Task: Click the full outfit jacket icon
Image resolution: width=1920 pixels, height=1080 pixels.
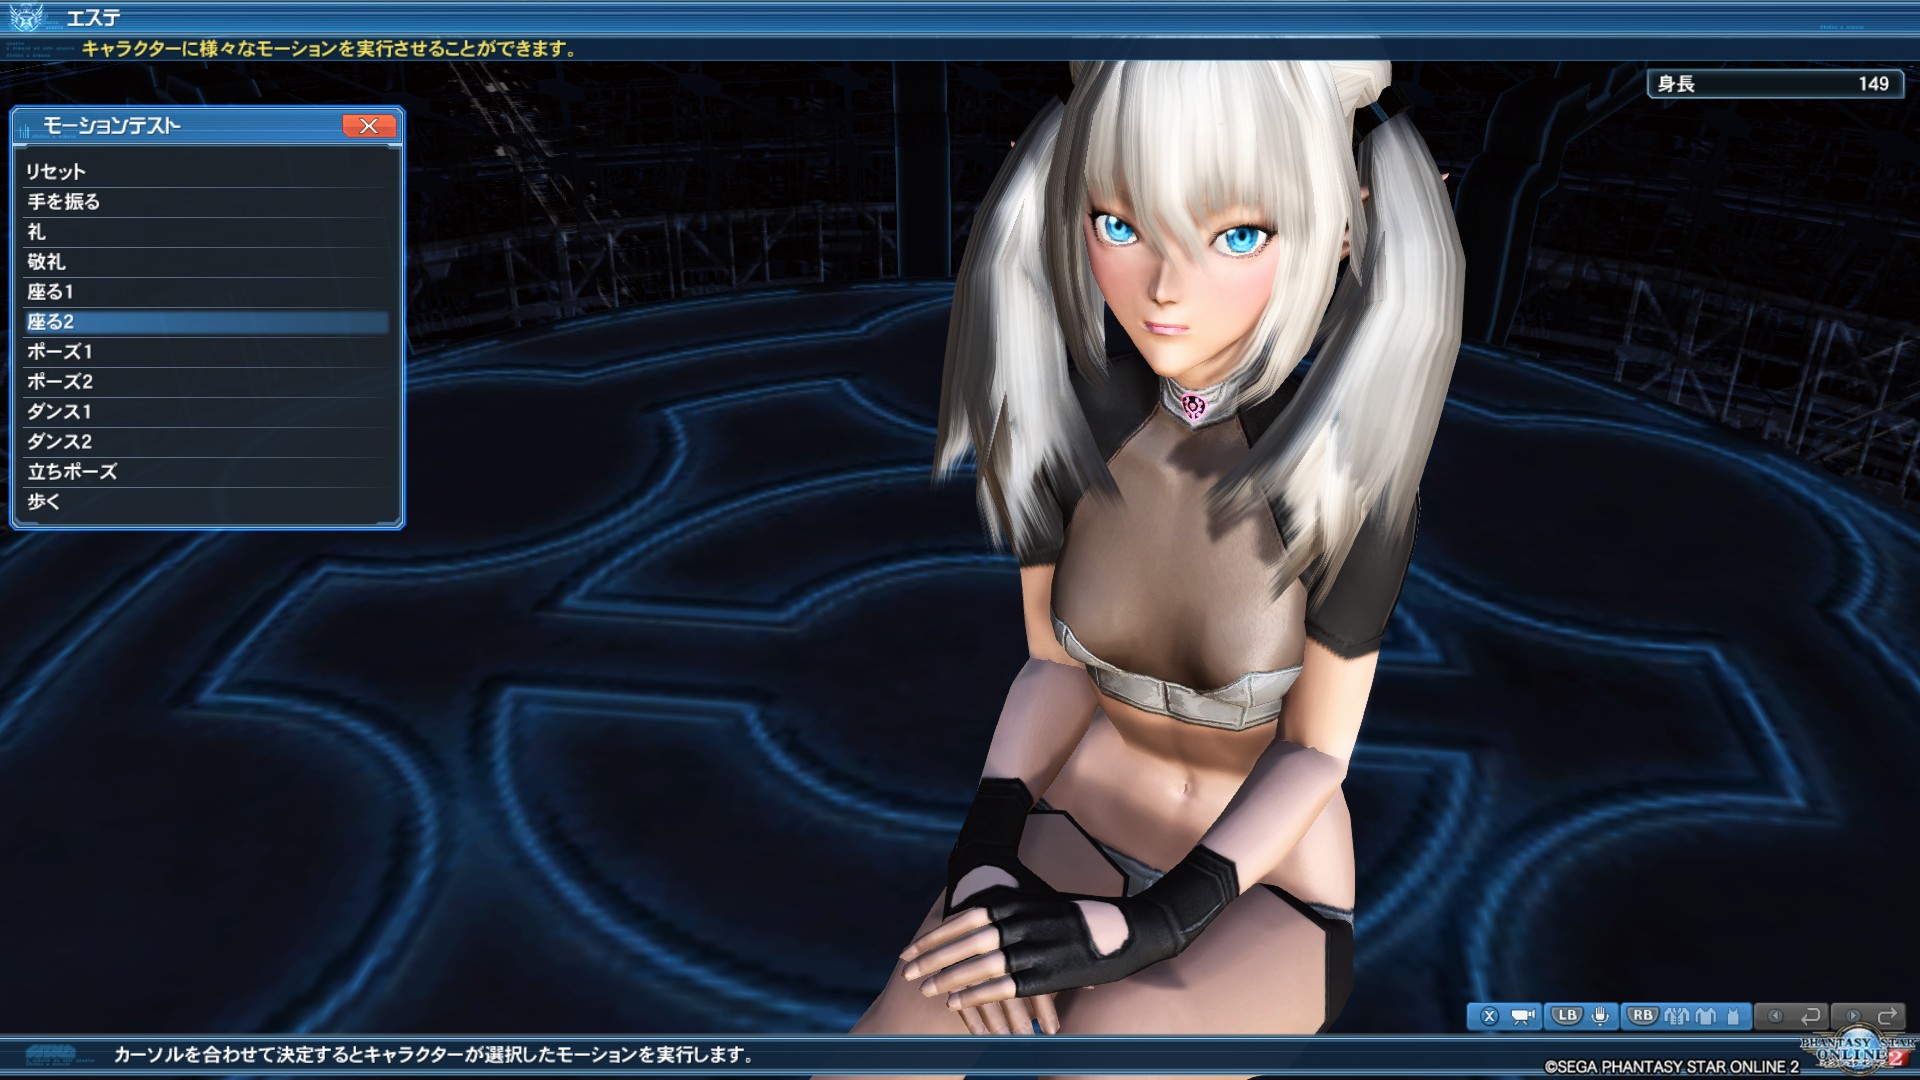Action: click(1677, 1016)
